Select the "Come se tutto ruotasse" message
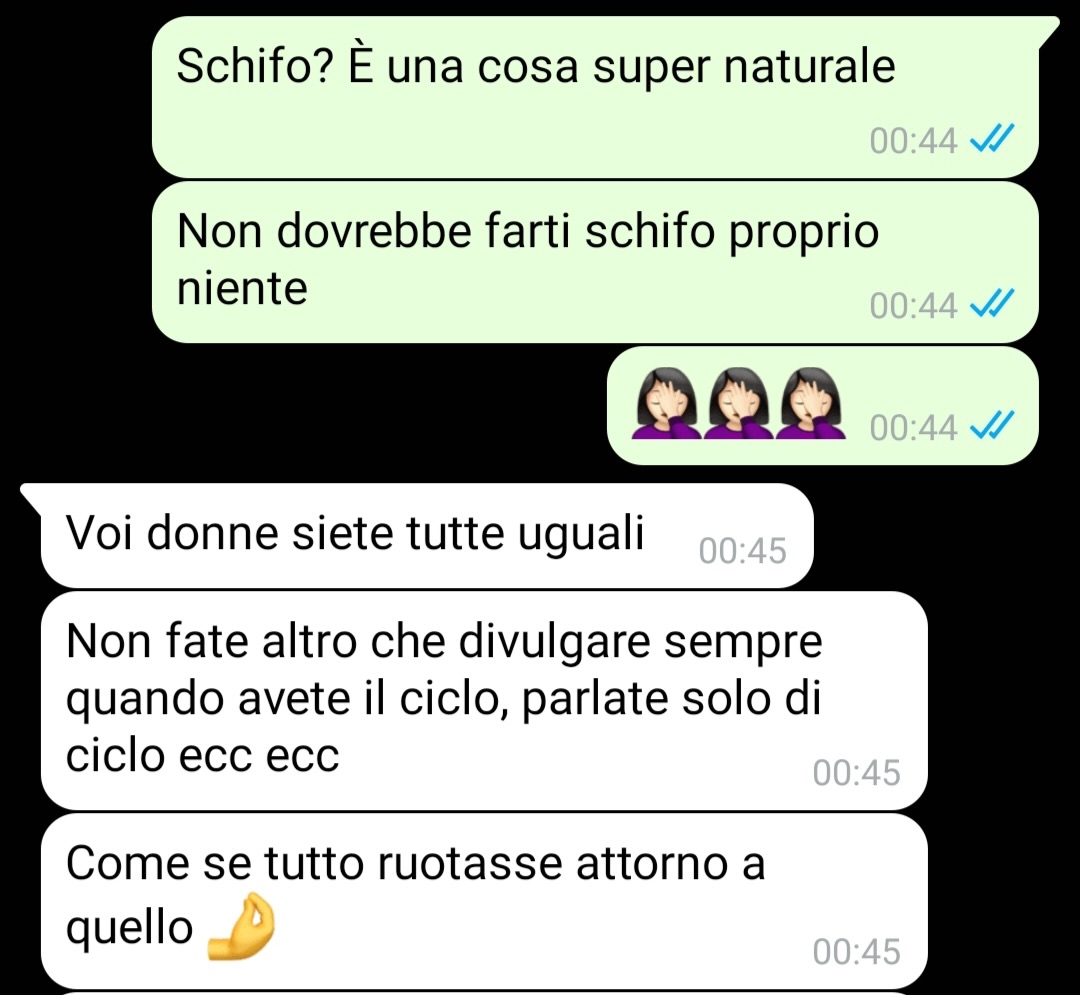This screenshot has height=995, width=1080. pos(484,901)
